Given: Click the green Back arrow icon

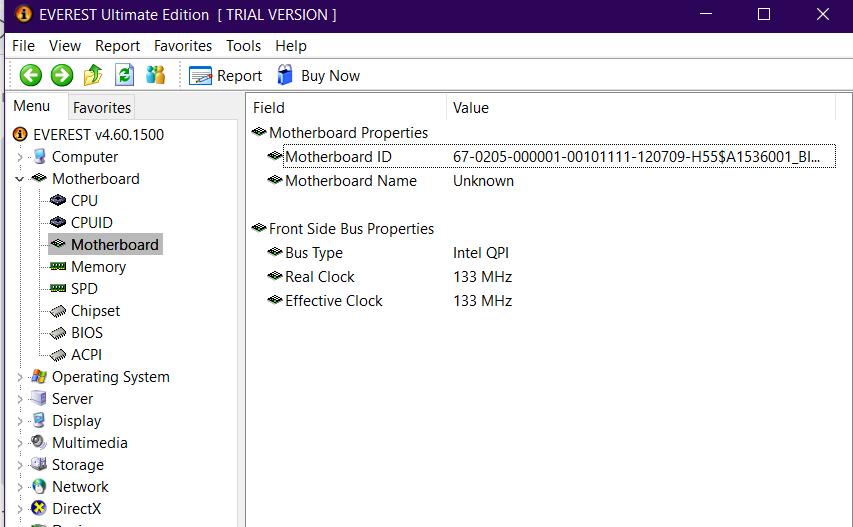Looking at the screenshot, I should (x=30, y=75).
